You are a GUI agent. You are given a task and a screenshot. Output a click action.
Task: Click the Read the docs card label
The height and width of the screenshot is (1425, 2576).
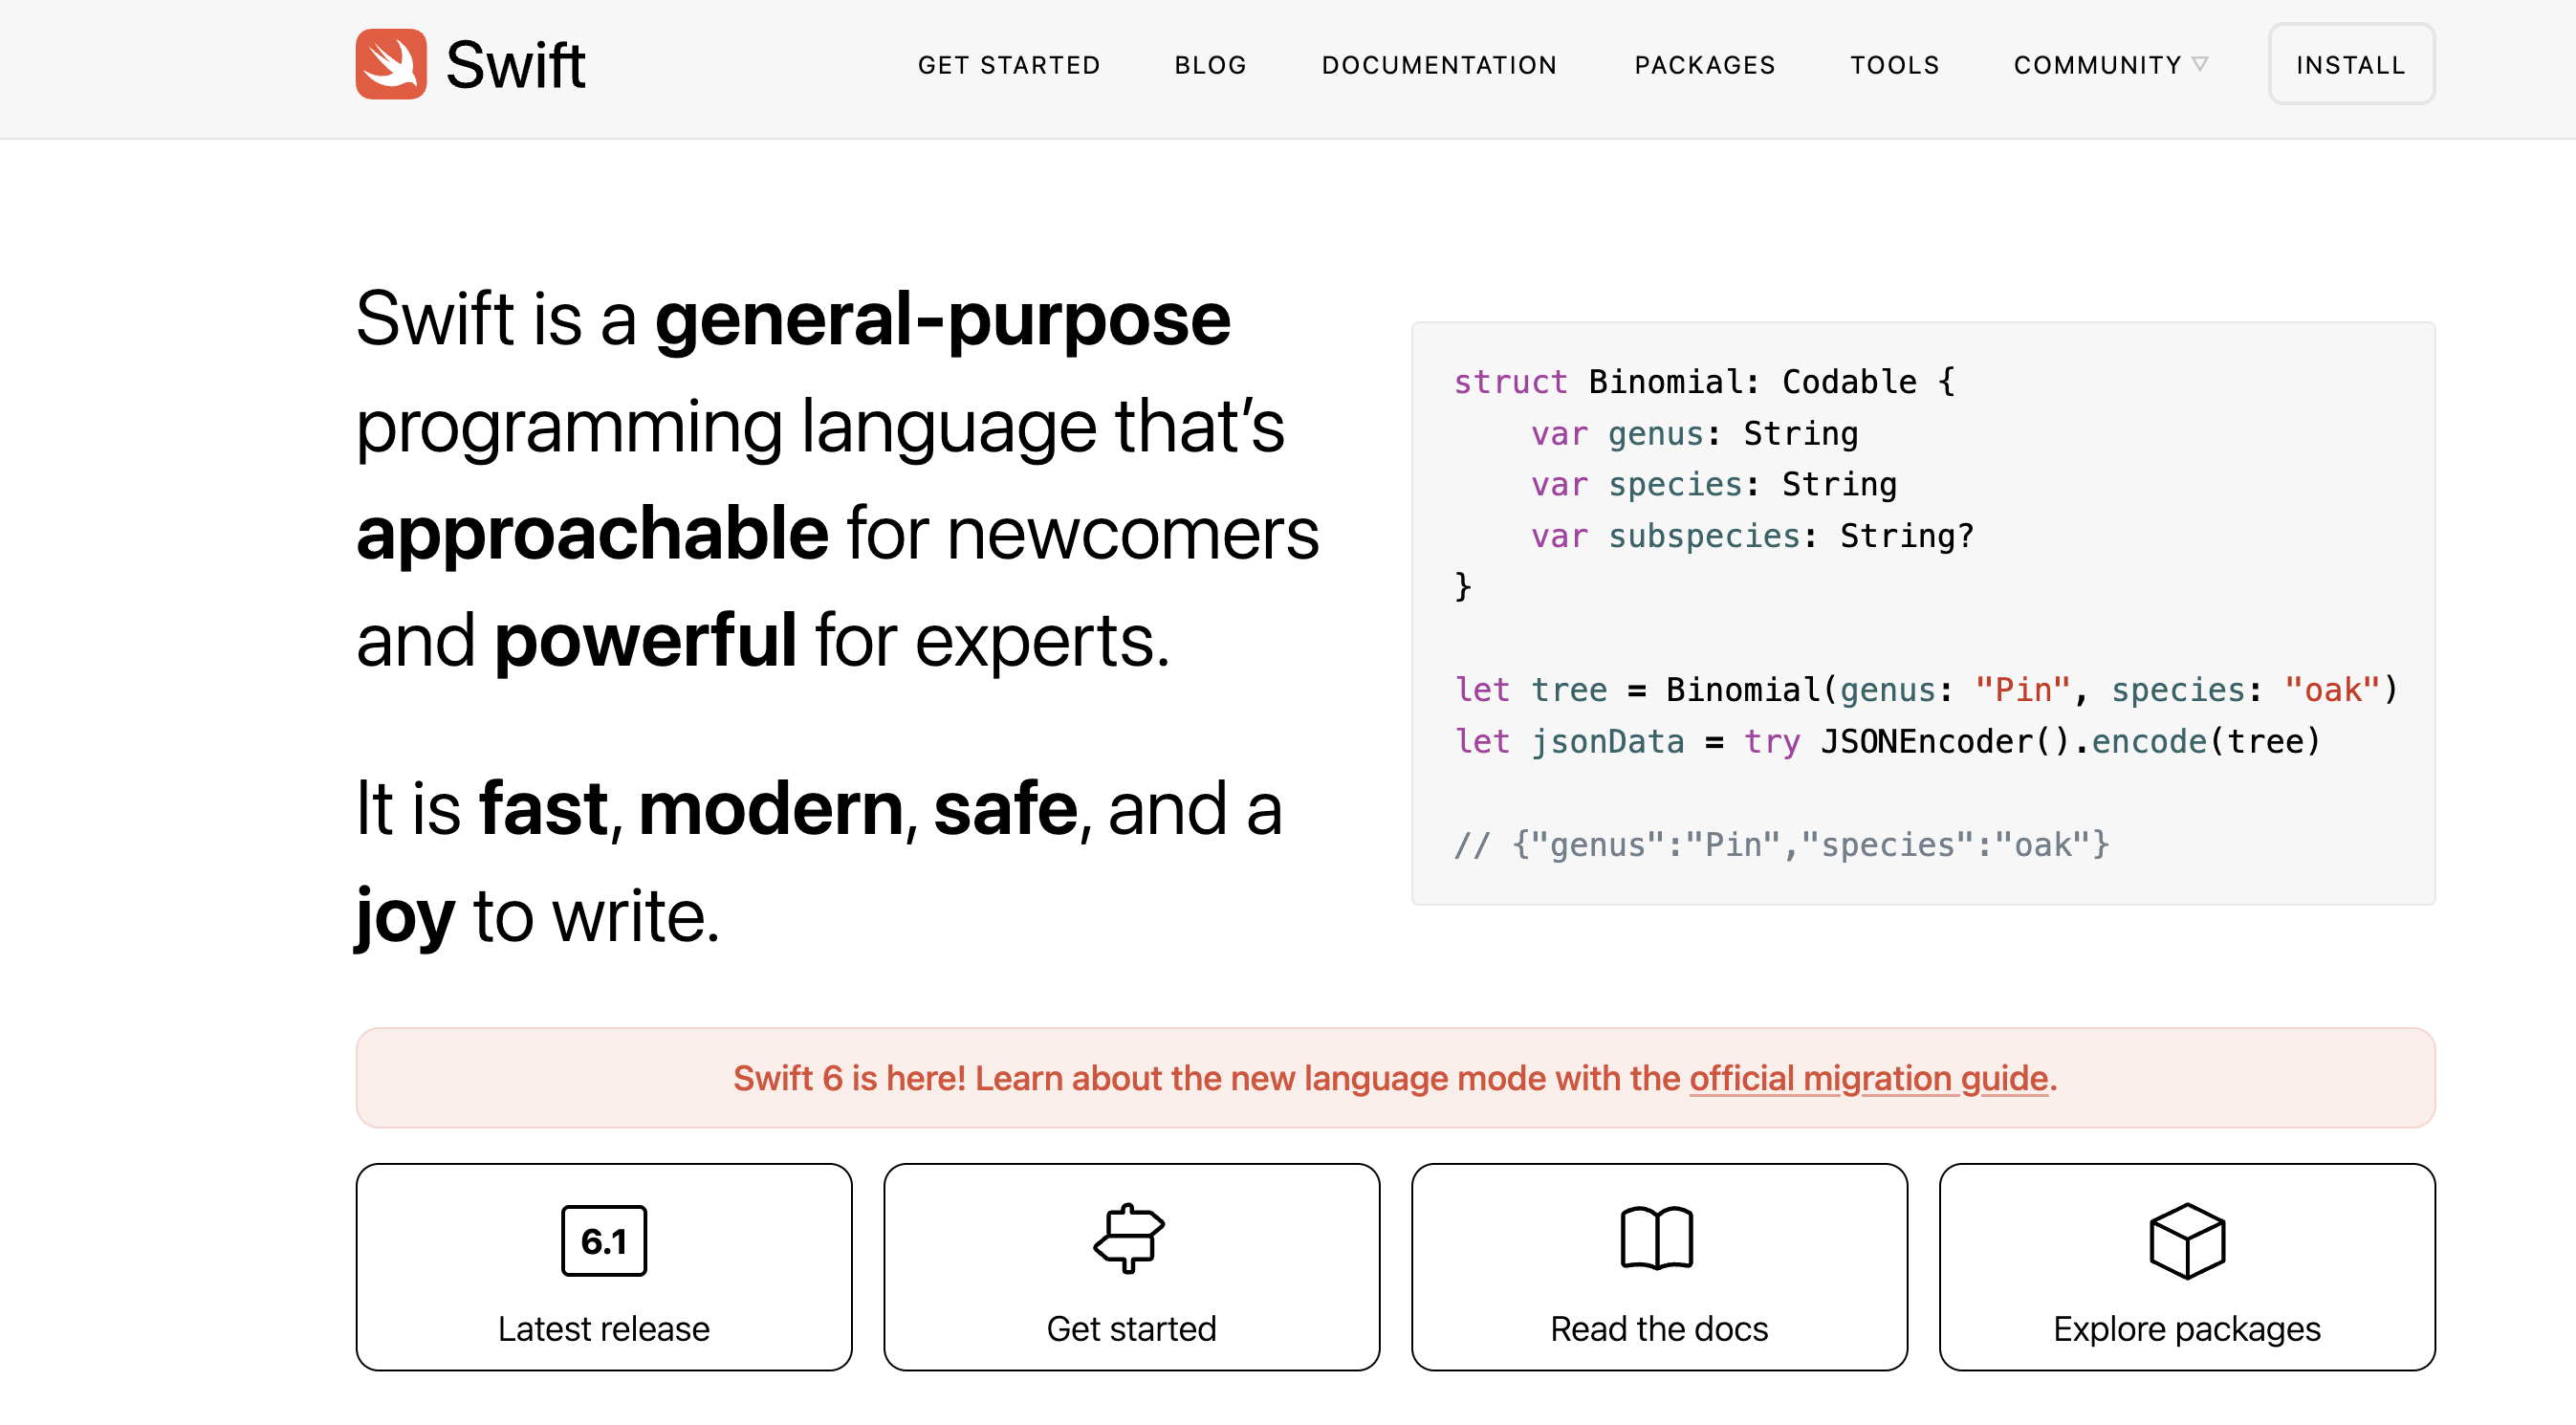pyautogui.click(x=1658, y=1328)
